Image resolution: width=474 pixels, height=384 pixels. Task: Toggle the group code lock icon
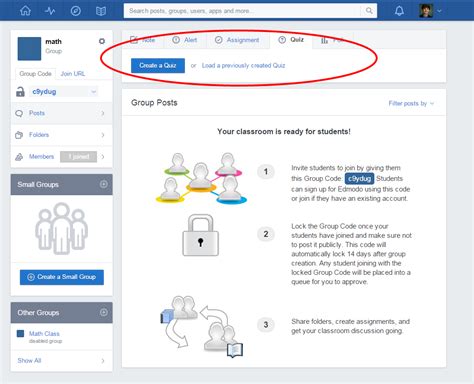20,92
